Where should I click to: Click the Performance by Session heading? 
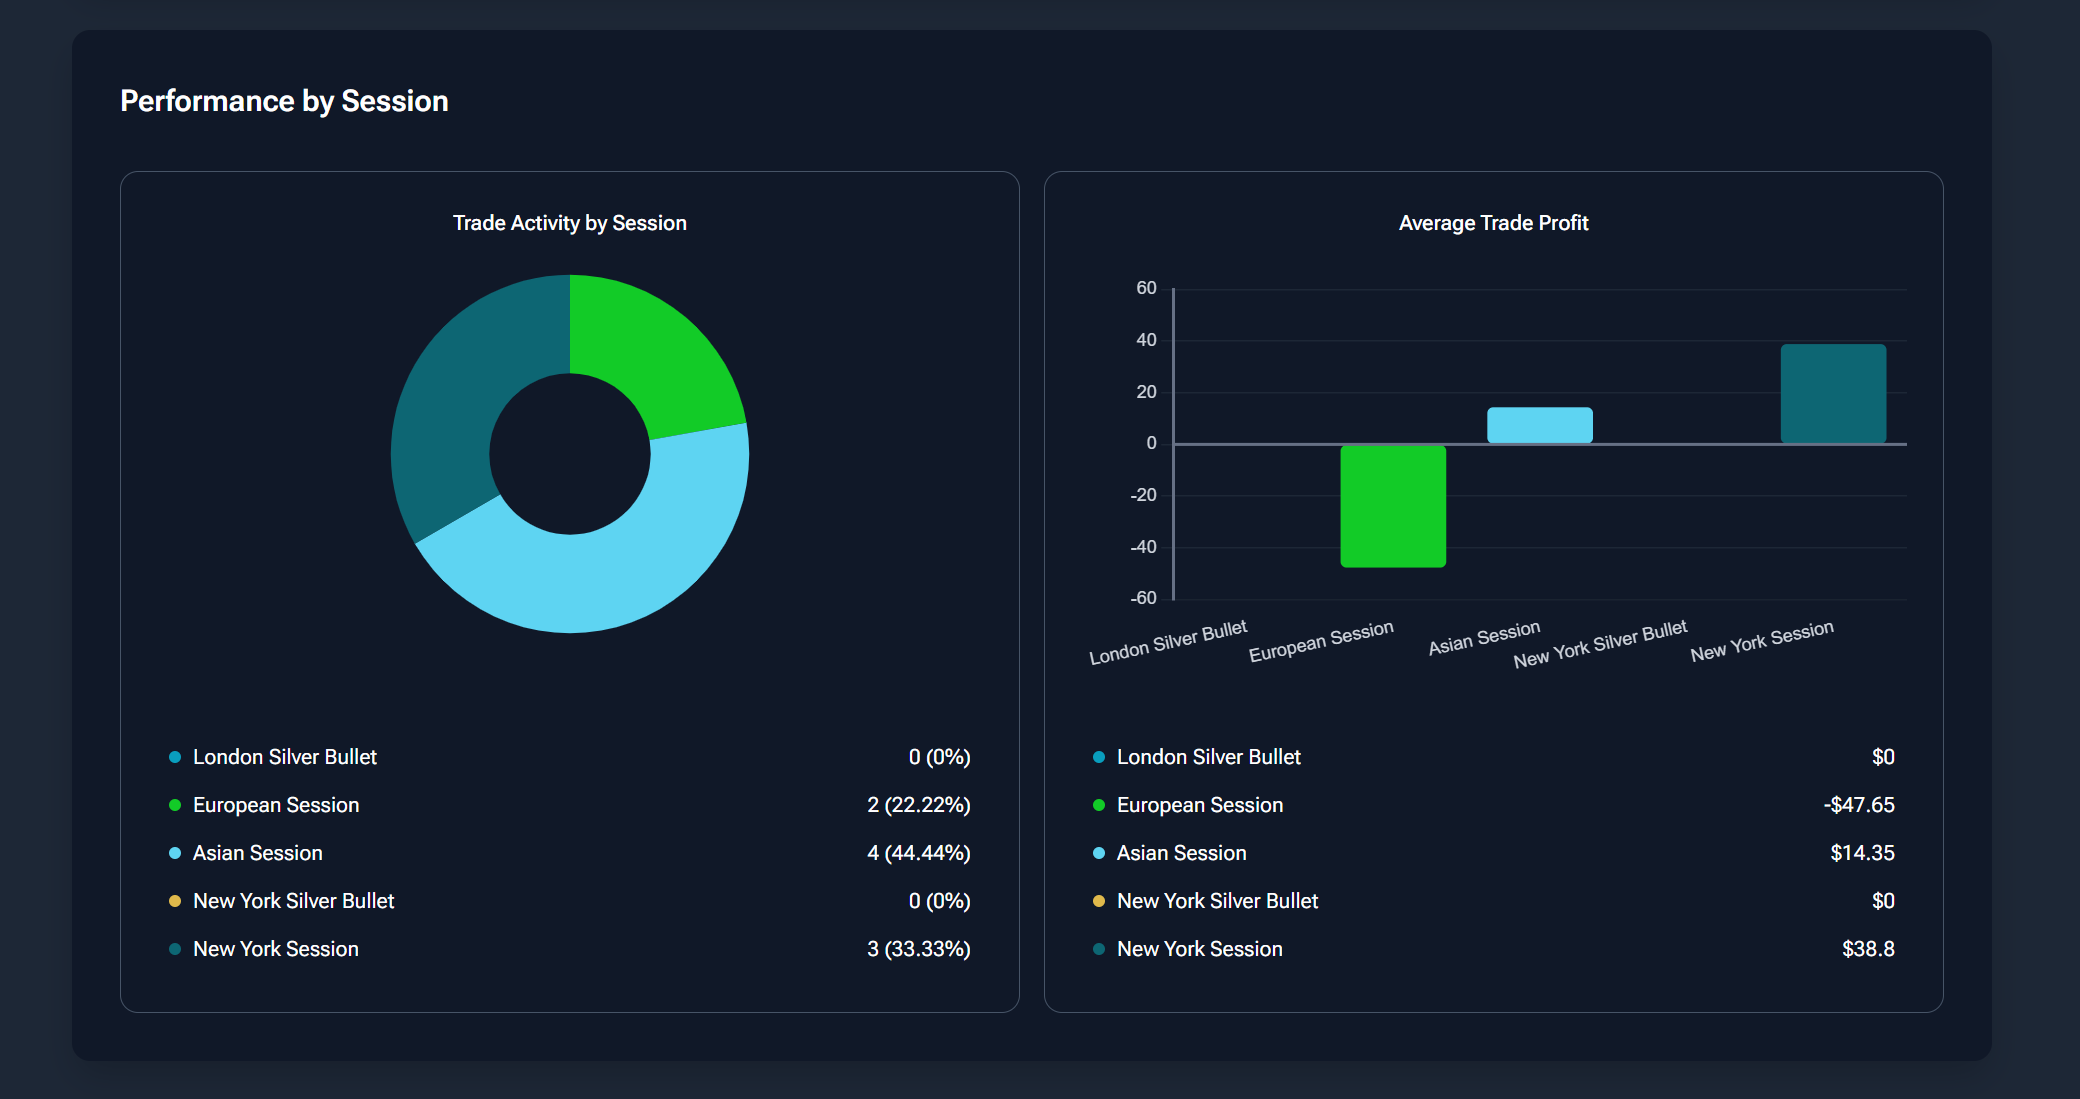(284, 101)
